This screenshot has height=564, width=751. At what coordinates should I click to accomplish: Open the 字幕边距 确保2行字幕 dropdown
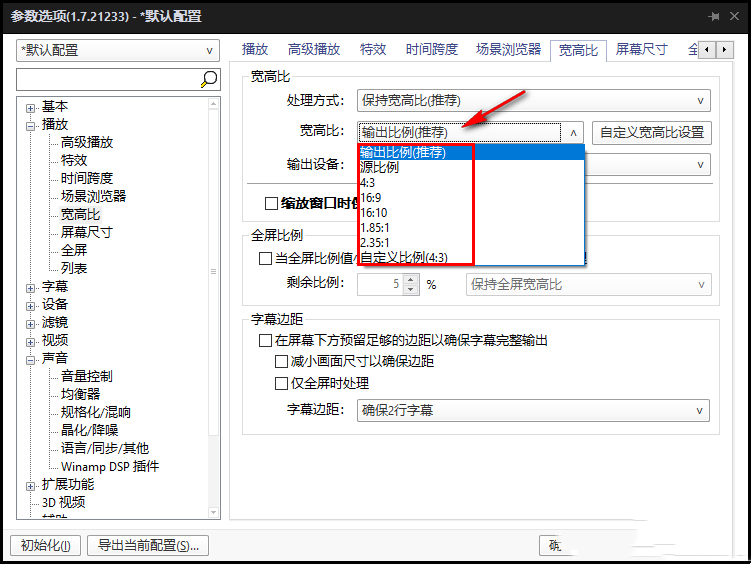click(x=533, y=411)
